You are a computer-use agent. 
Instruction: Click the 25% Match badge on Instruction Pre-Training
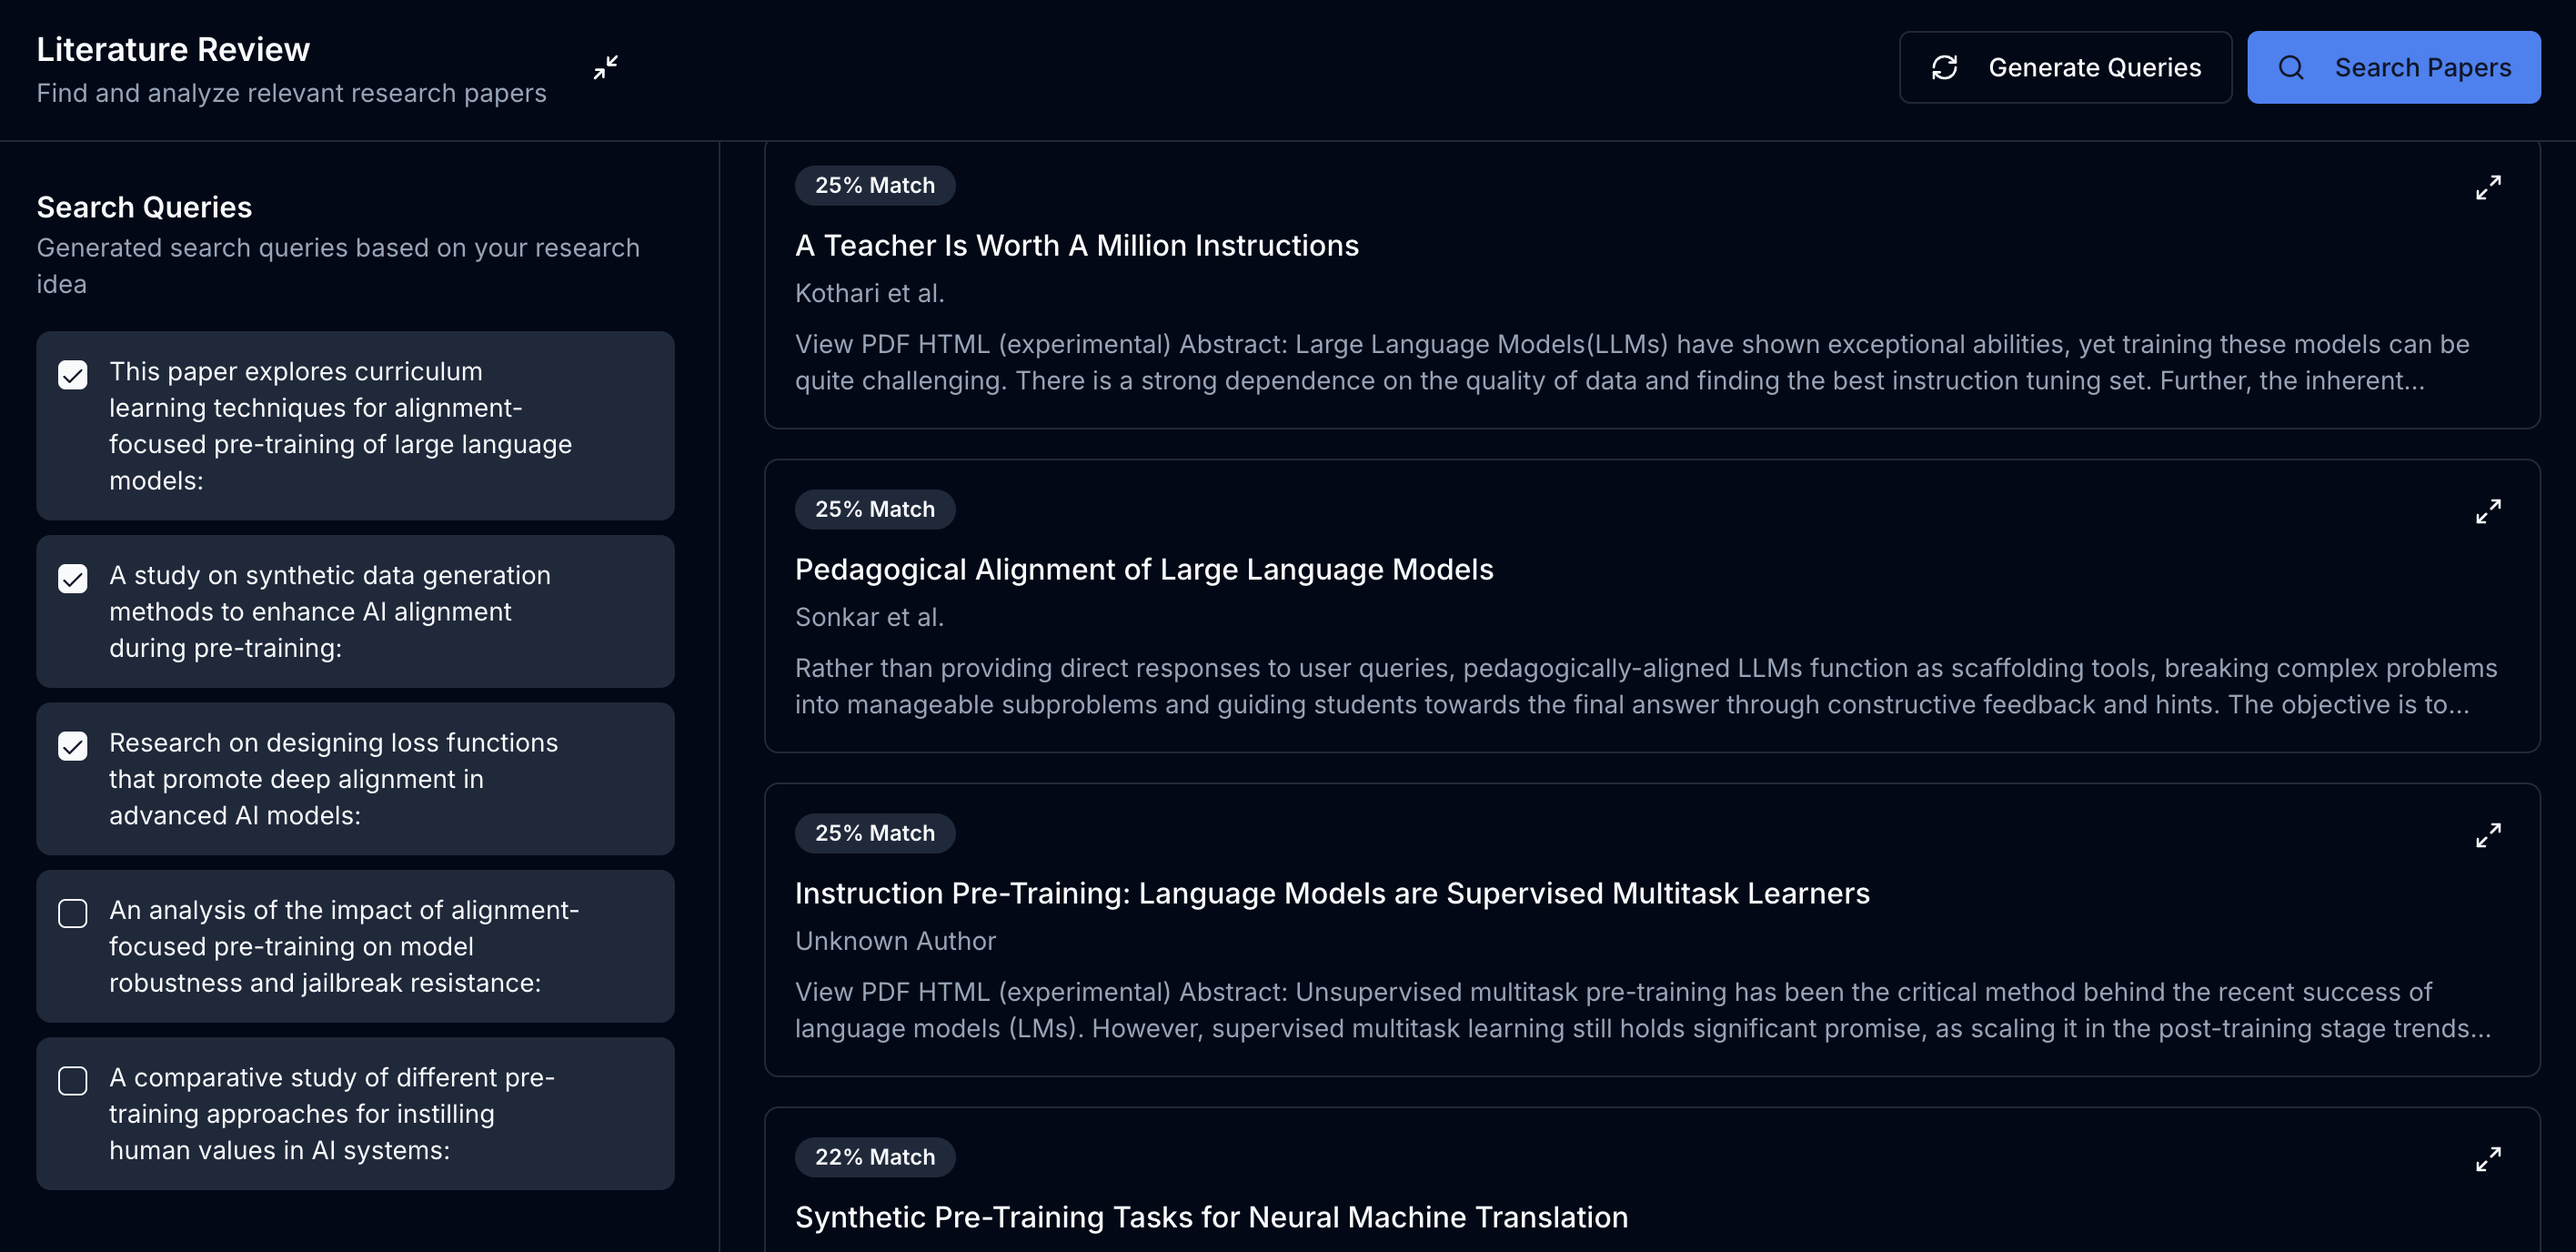coord(874,833)
